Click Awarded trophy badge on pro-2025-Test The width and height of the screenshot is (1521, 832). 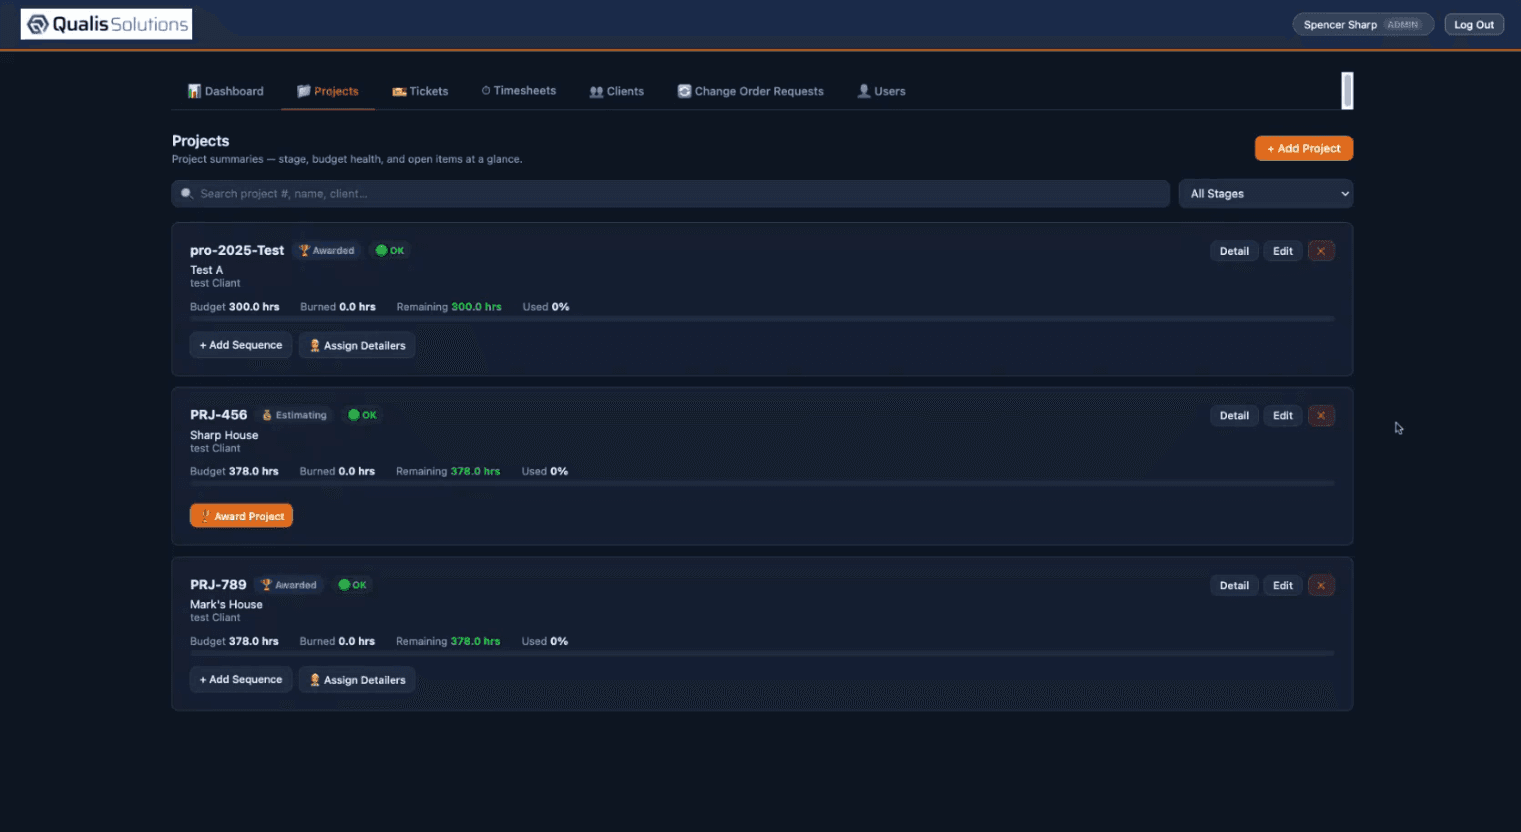[x=327, y=251]
